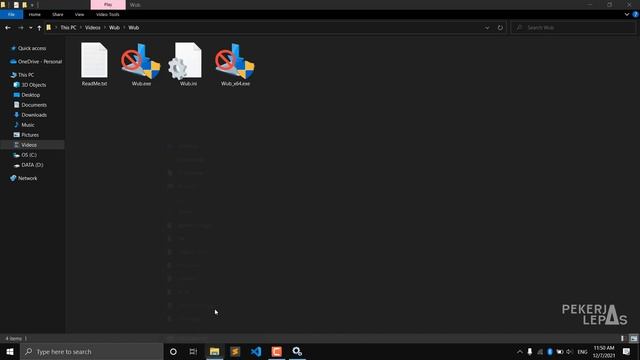Open the recent locations dropdown arrow
This screenshot has height=360, width=640.
click(x=31, y=28)
